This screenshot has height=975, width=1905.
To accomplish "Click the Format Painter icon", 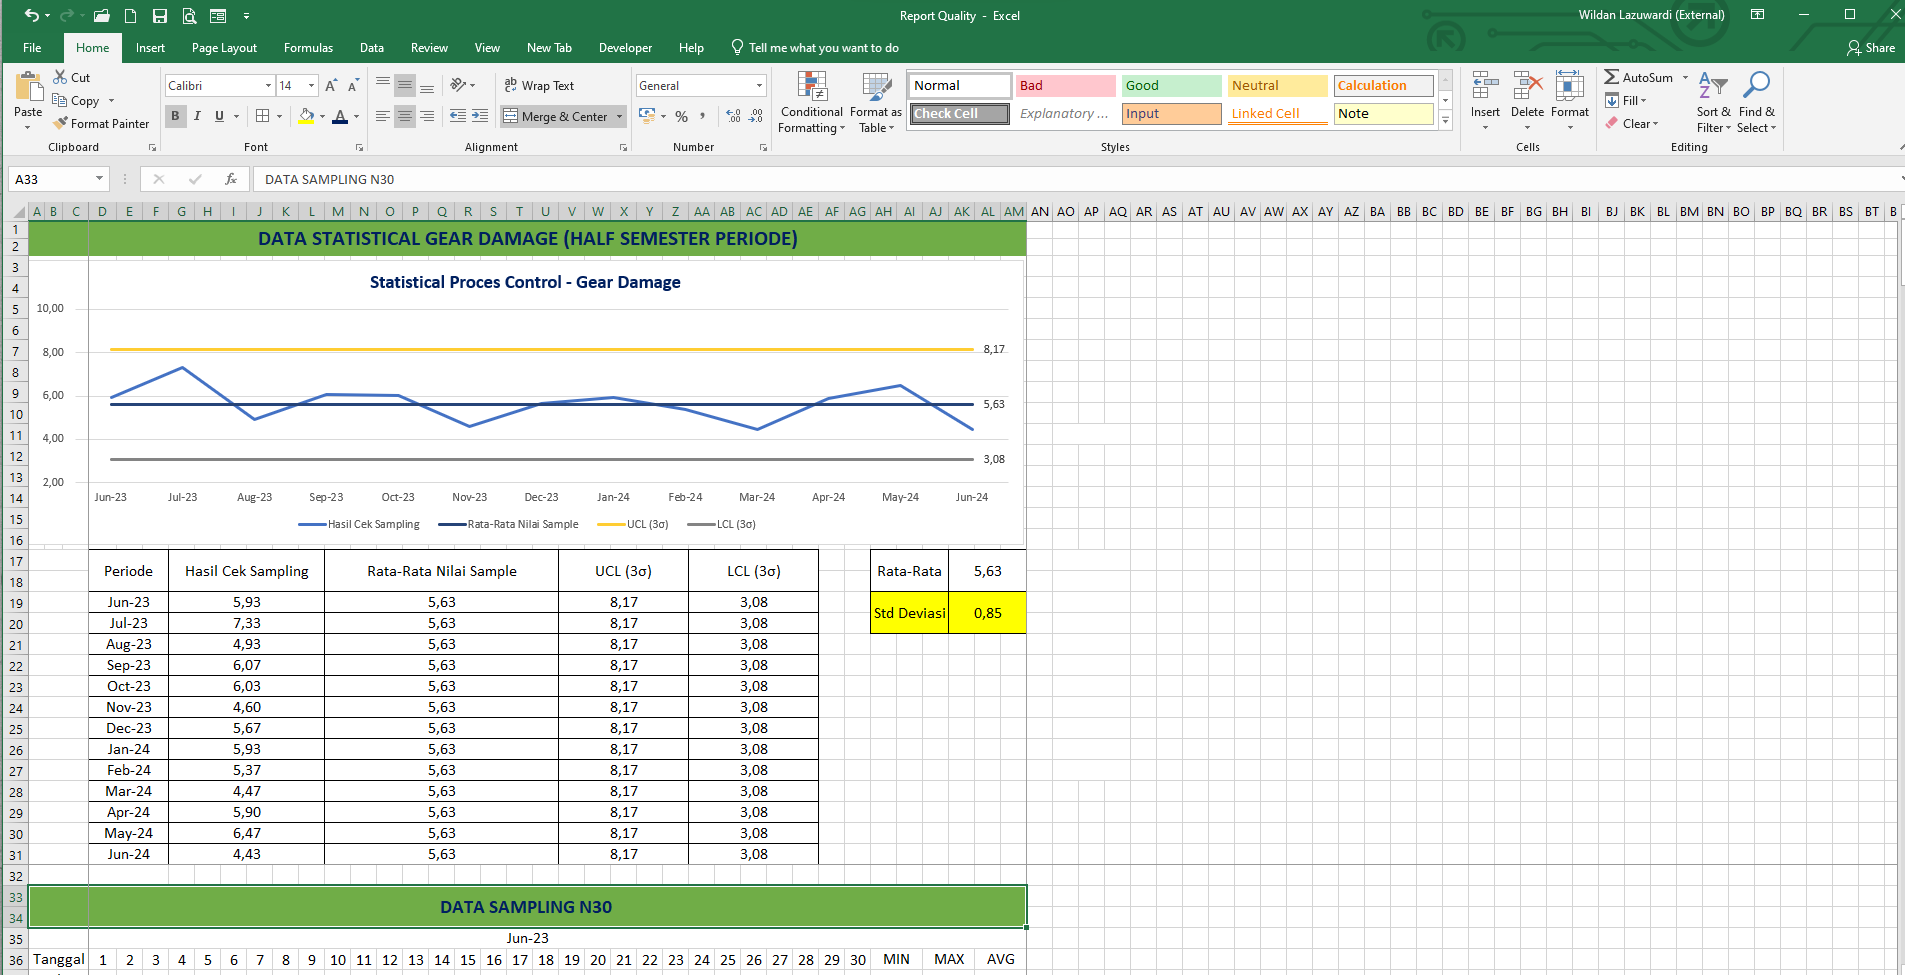I will [x=61, y=123].
